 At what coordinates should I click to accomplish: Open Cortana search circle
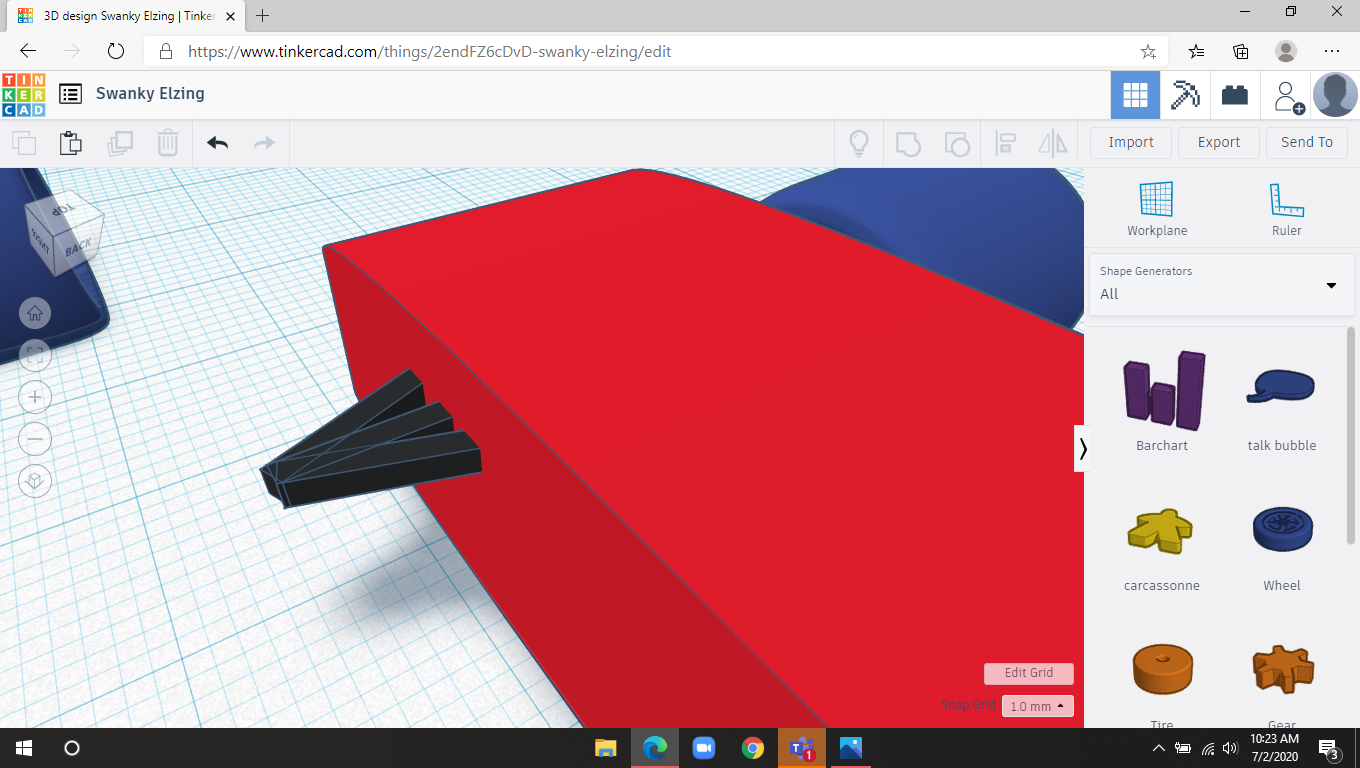pos(71,748)
